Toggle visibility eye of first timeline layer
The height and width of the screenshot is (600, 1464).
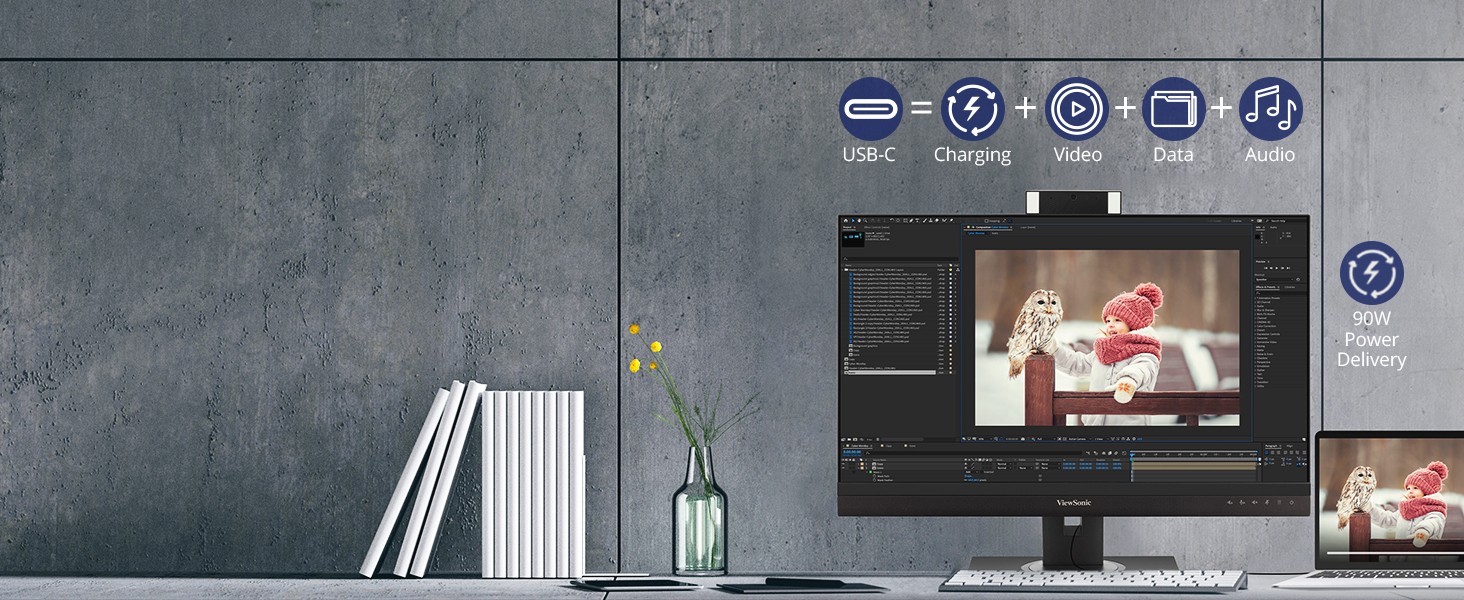pyautogui.click(x=845, y=463)
